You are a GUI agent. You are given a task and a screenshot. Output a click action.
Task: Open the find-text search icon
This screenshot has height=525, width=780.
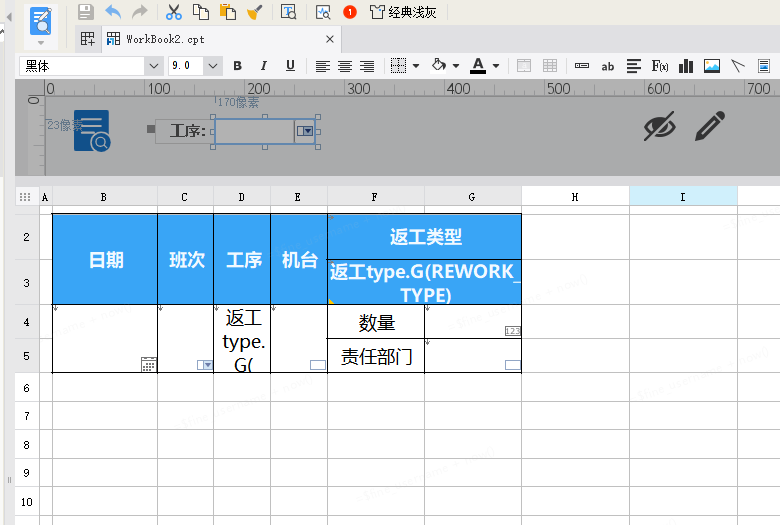pyautogui.click(x=289, y=12)
